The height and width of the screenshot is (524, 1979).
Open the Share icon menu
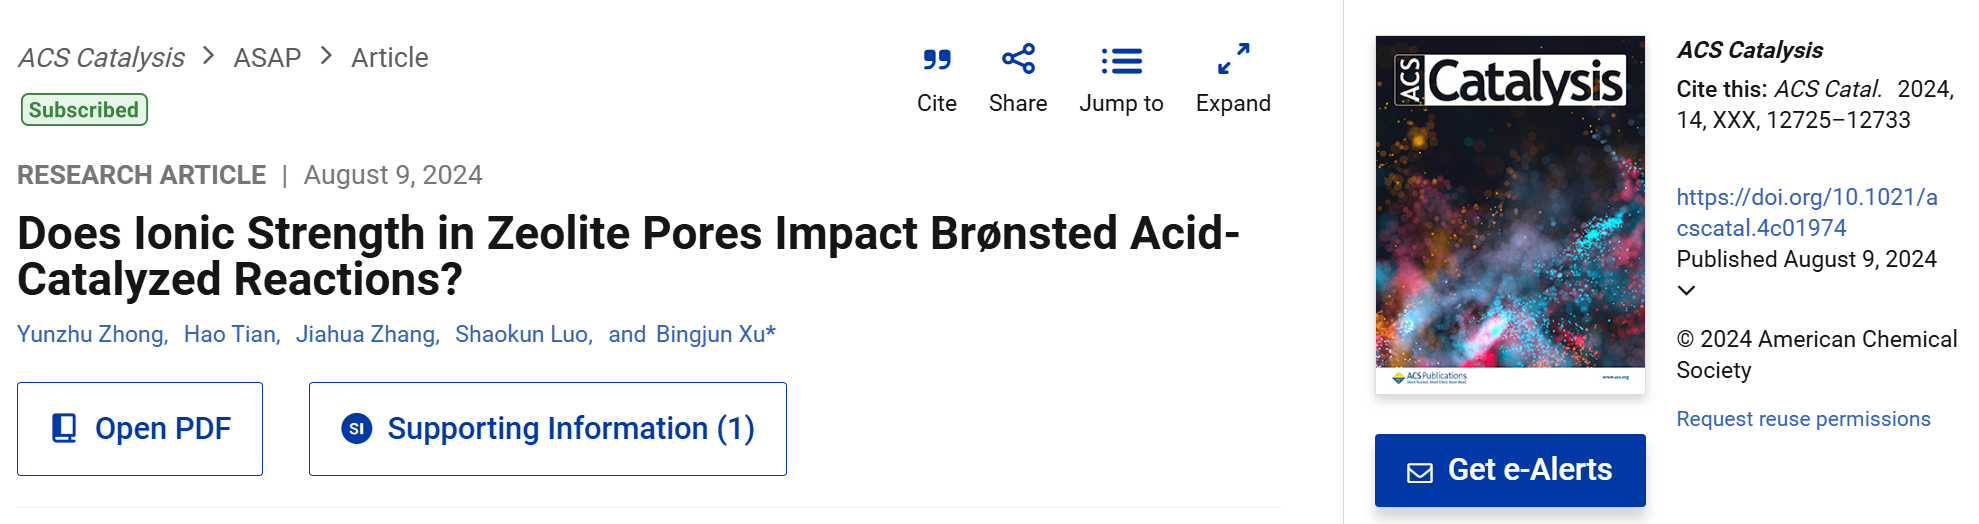[1018, 59]
